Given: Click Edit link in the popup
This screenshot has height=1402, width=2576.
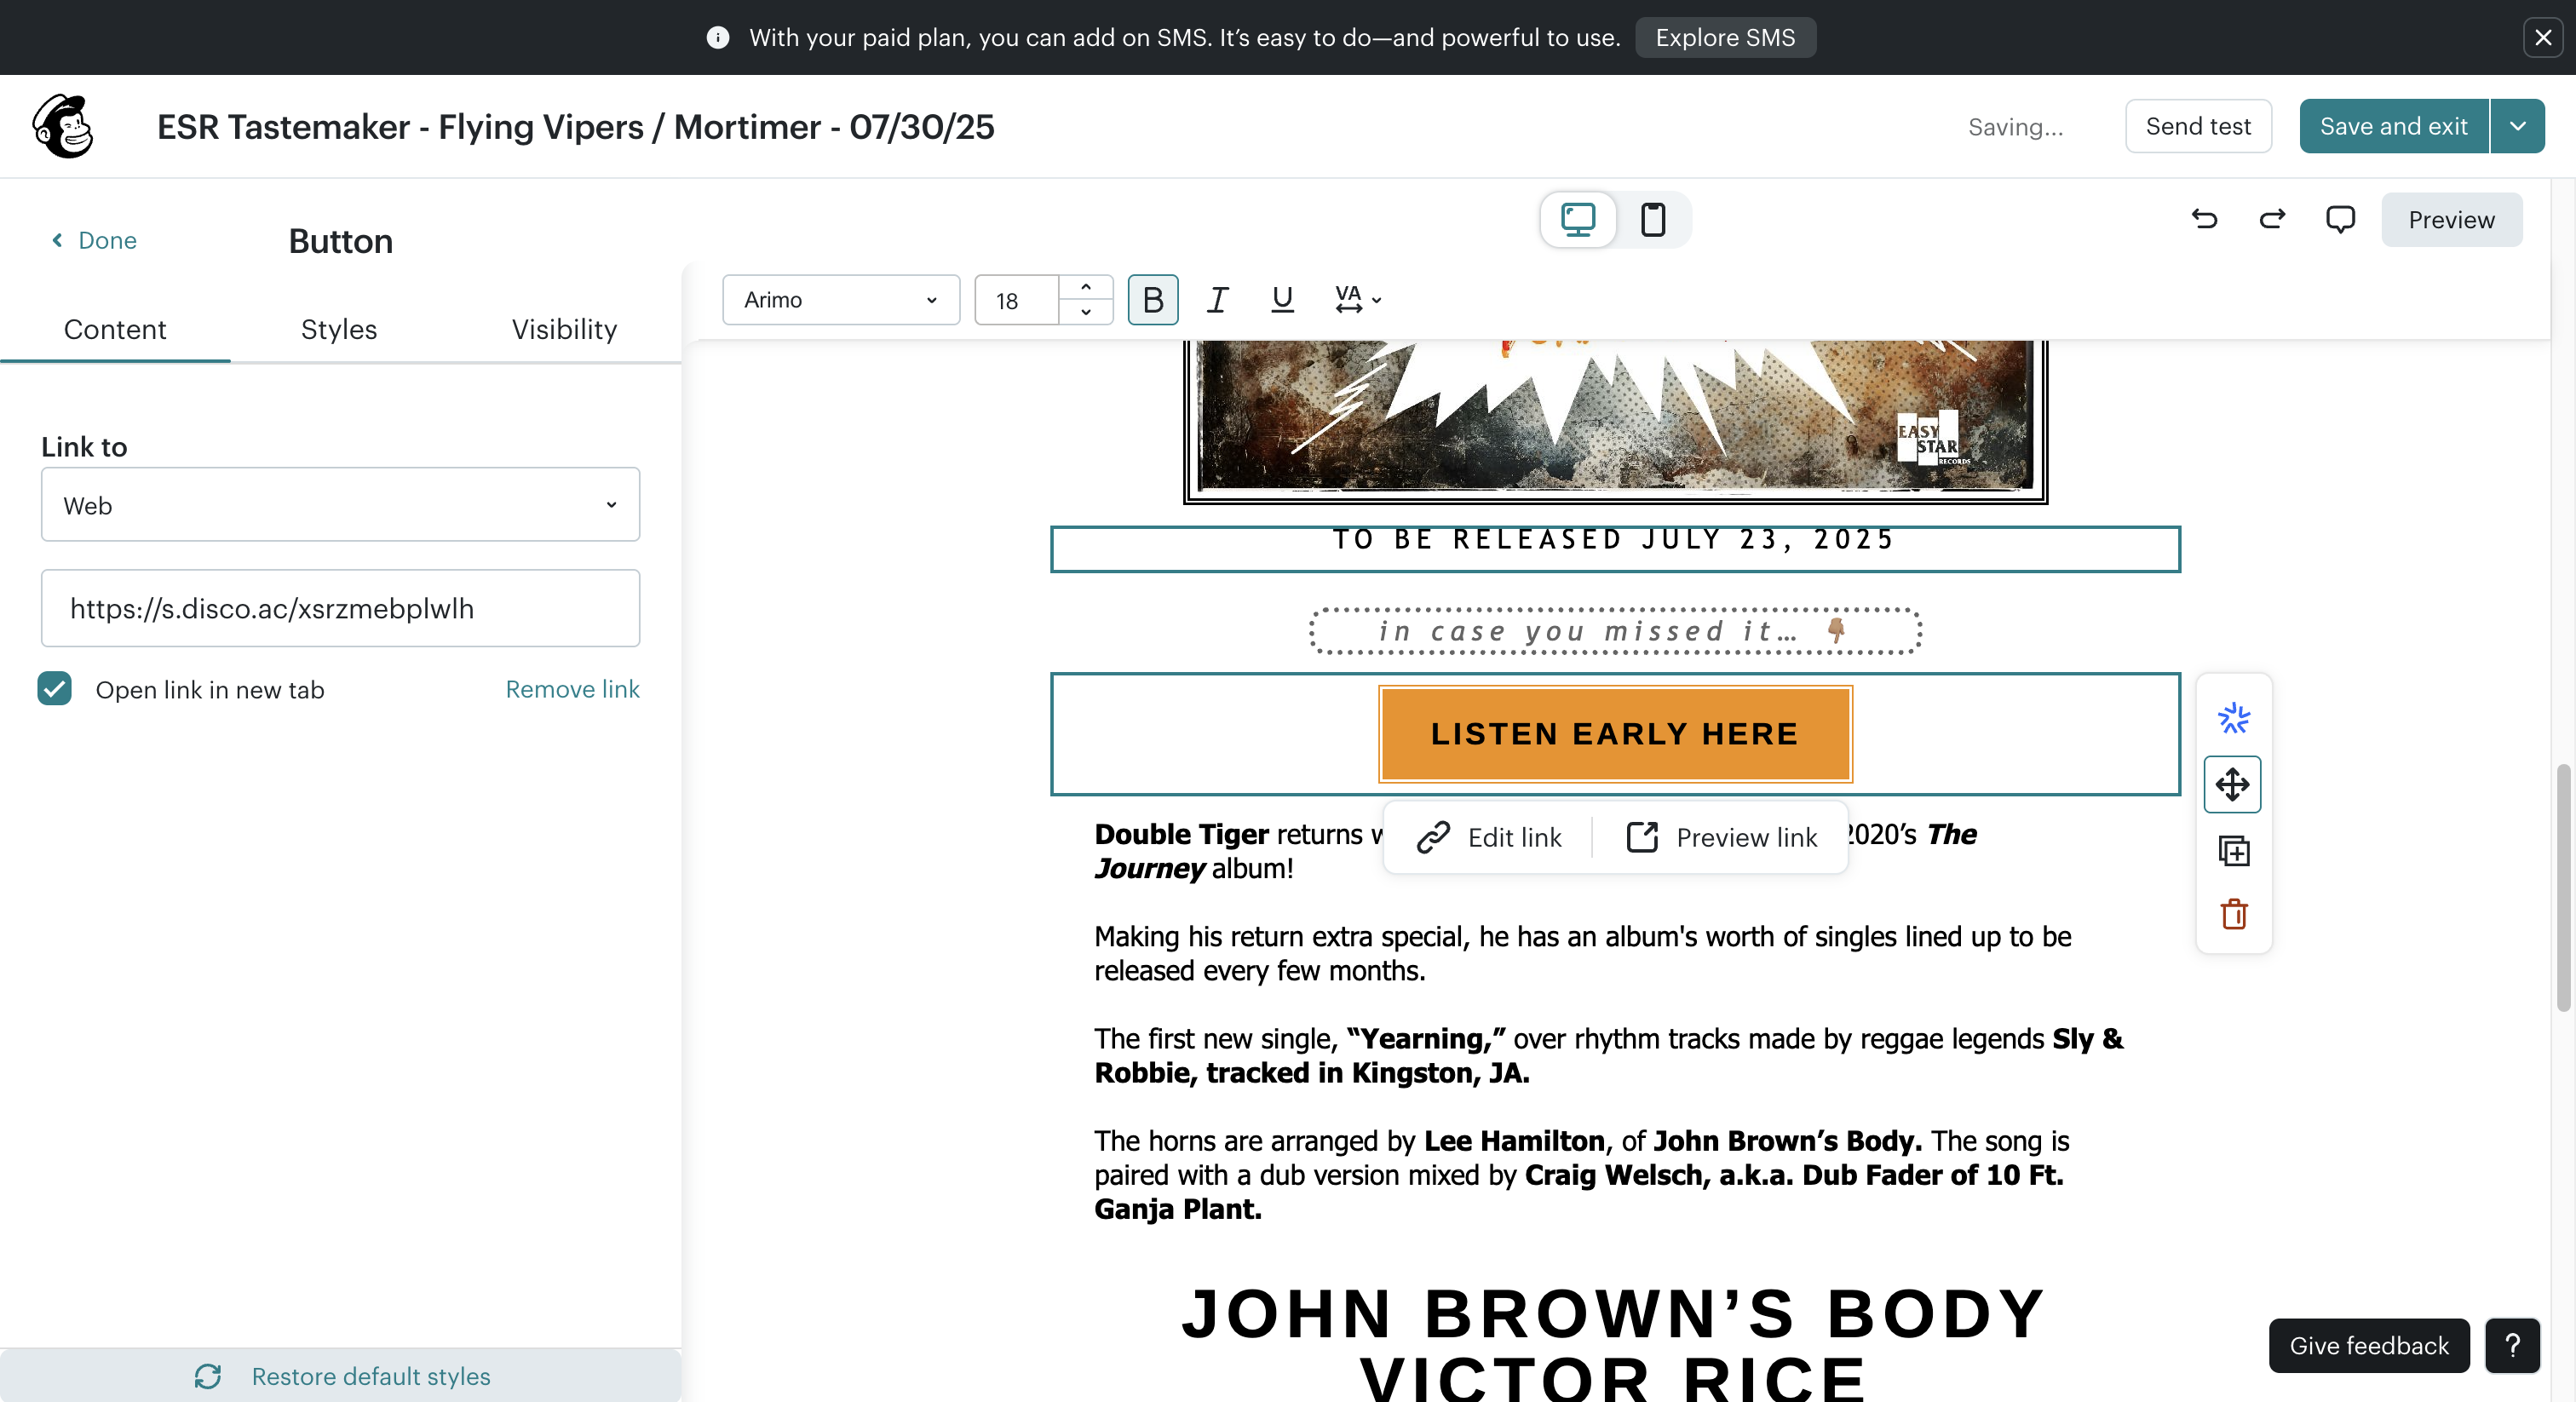Looking at the screenshot, I should coord(1489,837).
